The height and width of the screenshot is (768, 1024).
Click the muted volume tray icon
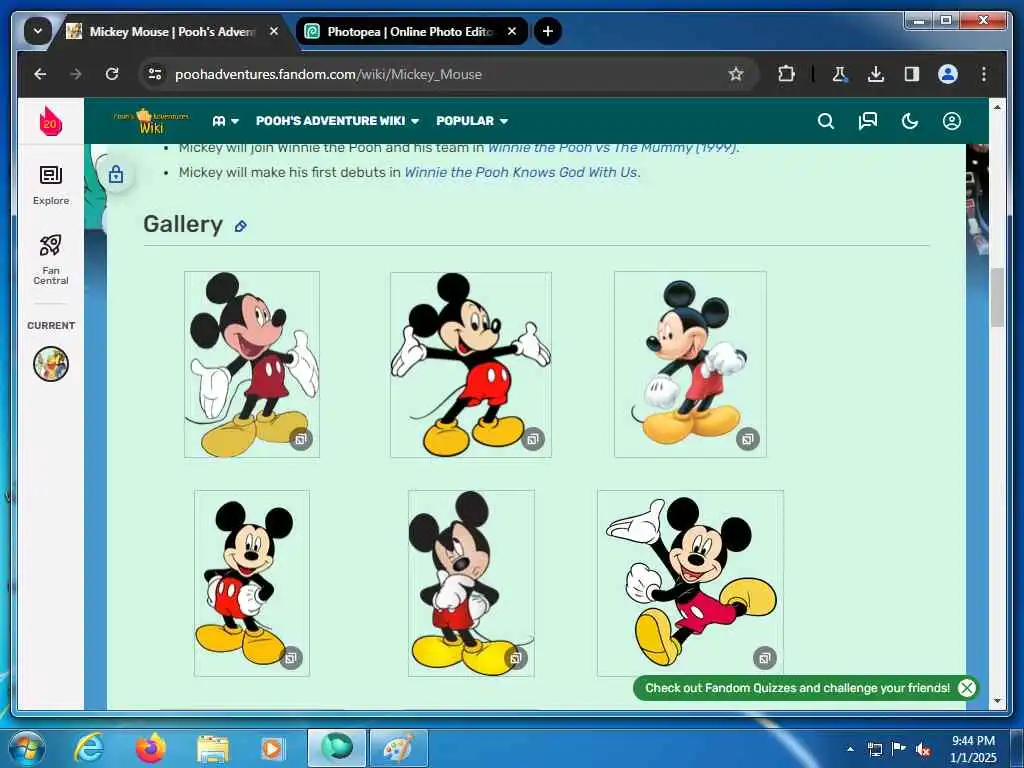923,750
